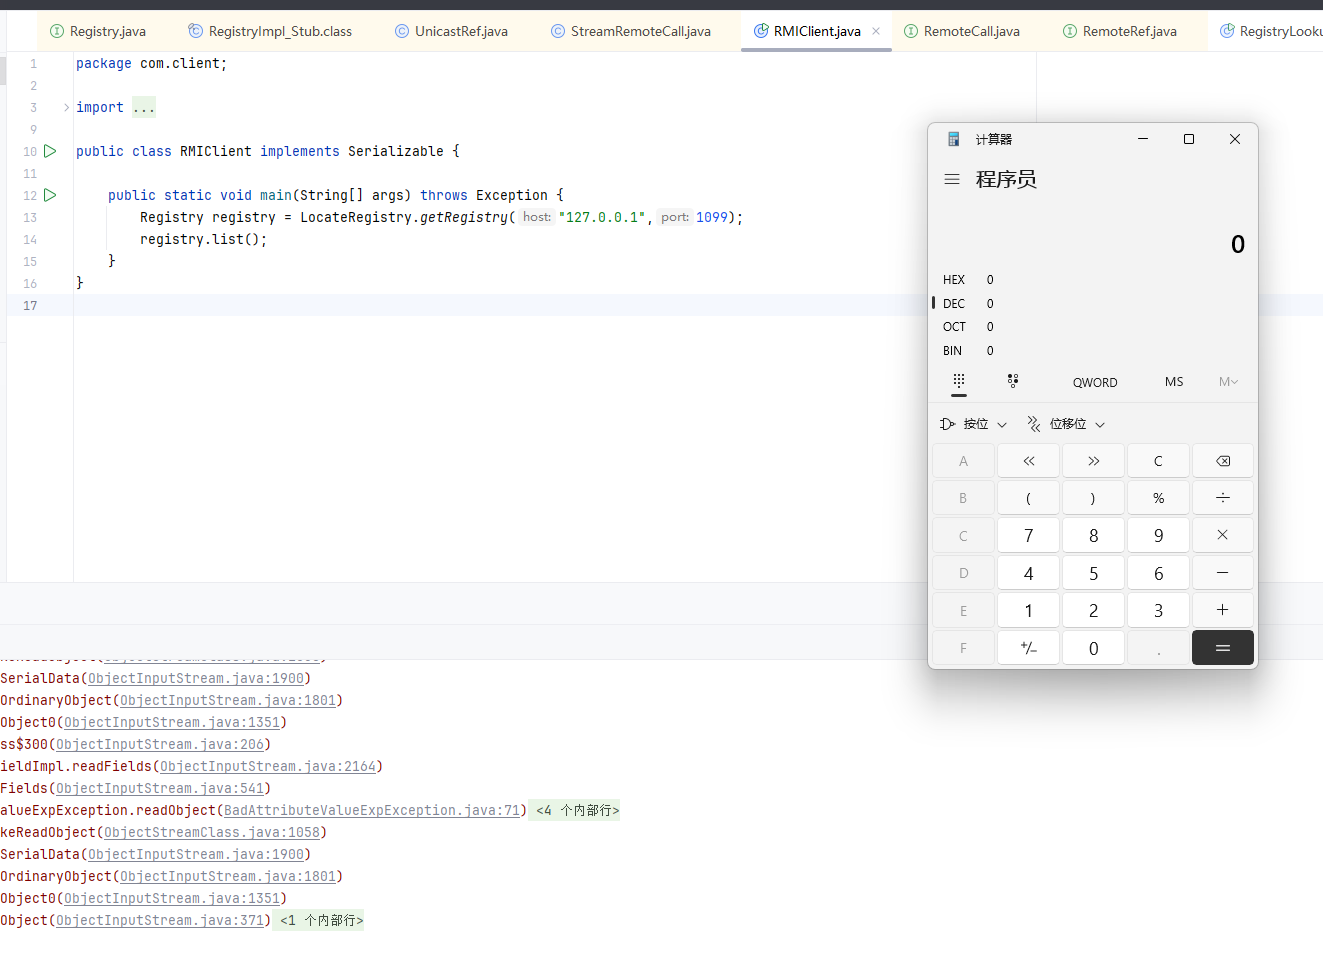
Task: Click the divide operator in calculator
Action: pyautogui.click(x=1222, y=498)
